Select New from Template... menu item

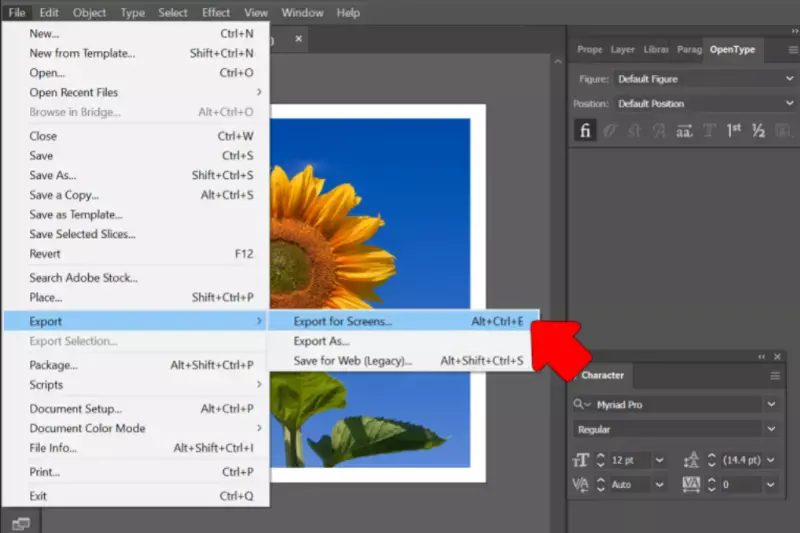point(136,53)
